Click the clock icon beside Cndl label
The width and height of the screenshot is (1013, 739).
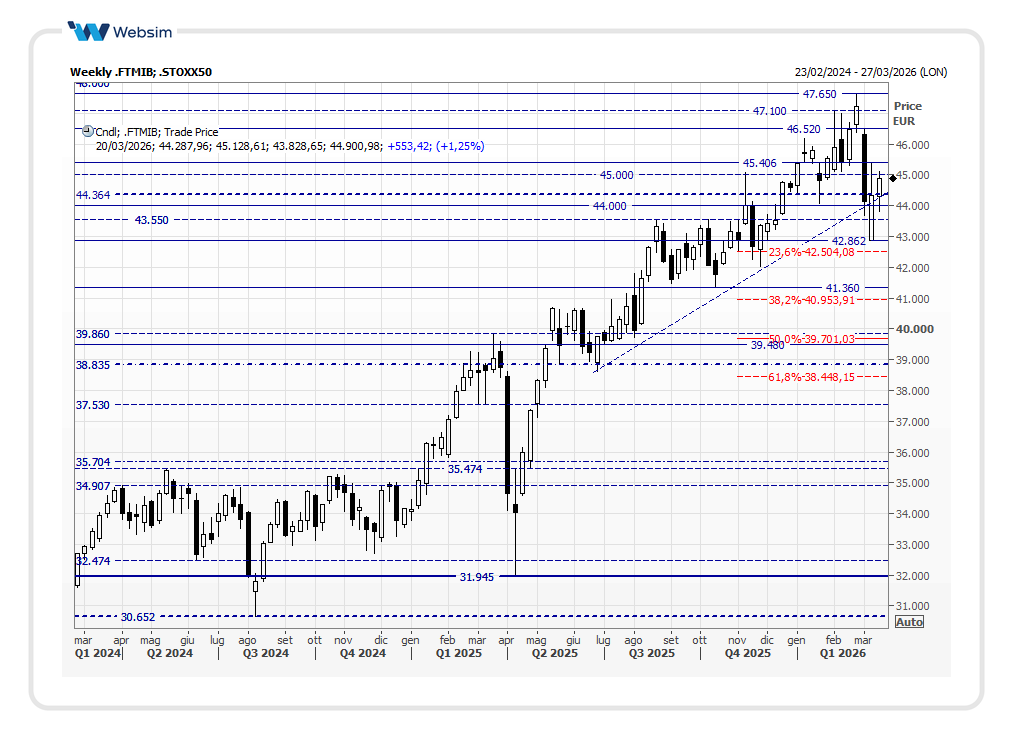coord(87,131)
